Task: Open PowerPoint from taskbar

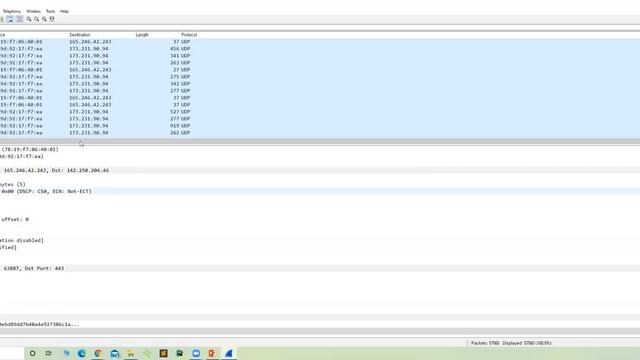Action: (x=212, y=353)
